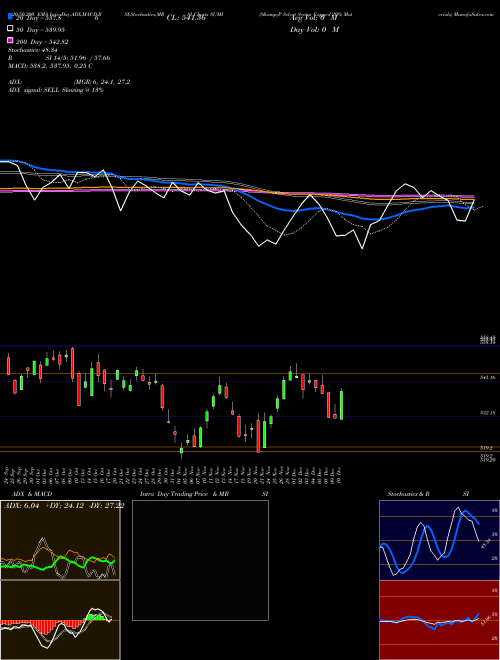Screen dimensions: 500x660
Task: Open the red RSI chart panel
Action: [x=439, y=620]
